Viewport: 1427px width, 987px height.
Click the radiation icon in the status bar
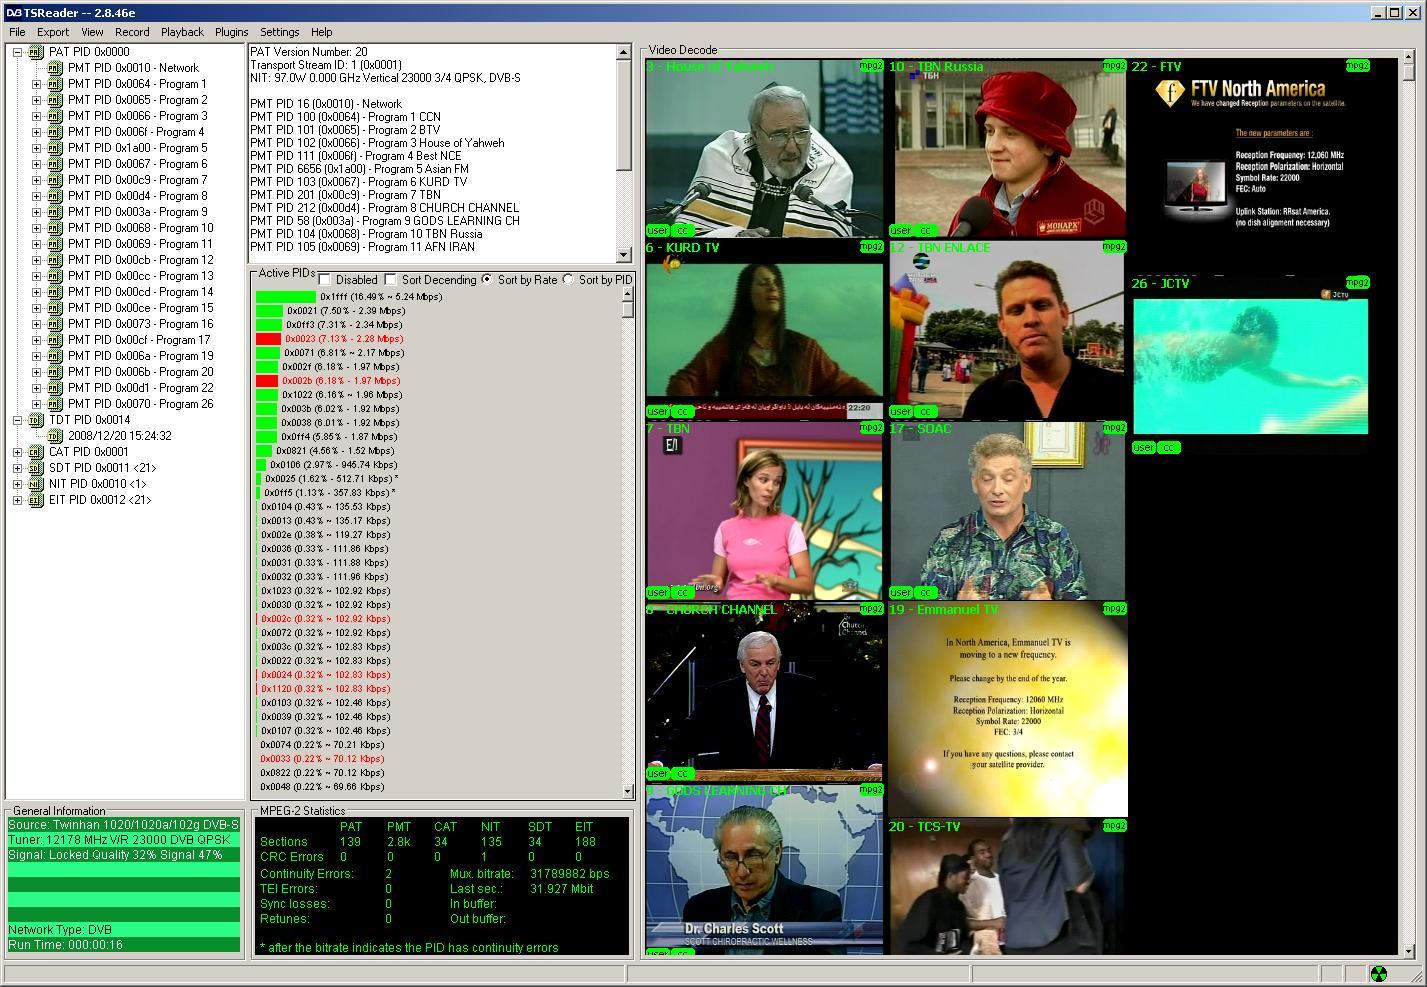(1378, 973)
